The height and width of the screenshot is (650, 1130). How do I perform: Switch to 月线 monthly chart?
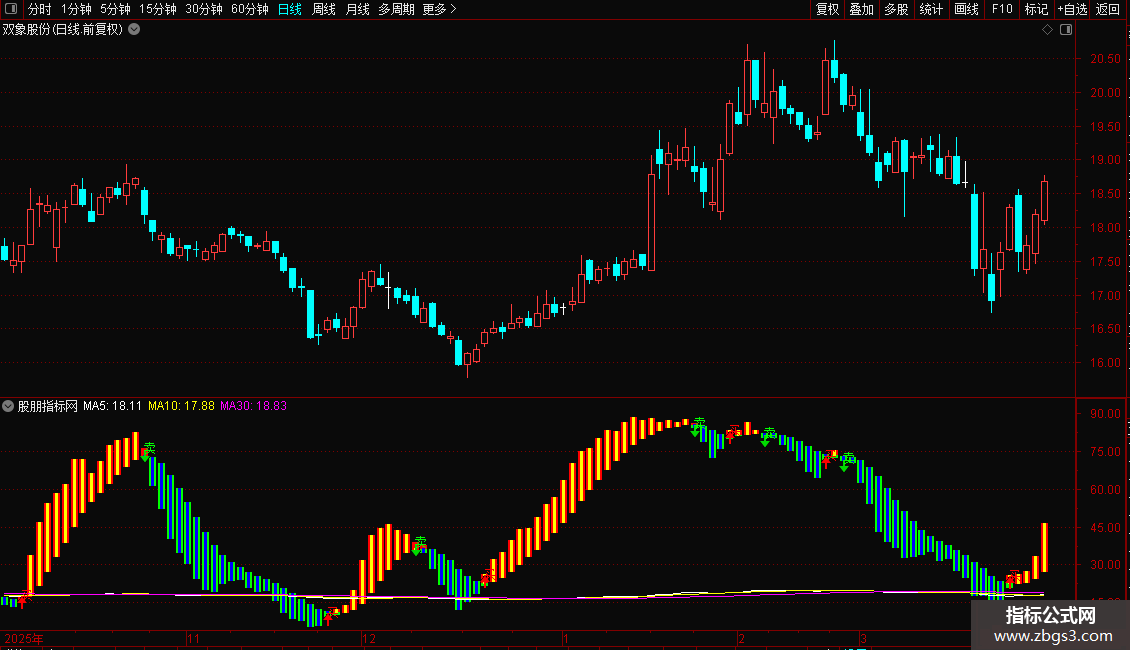pyautogui.click(x=357, y=9)
